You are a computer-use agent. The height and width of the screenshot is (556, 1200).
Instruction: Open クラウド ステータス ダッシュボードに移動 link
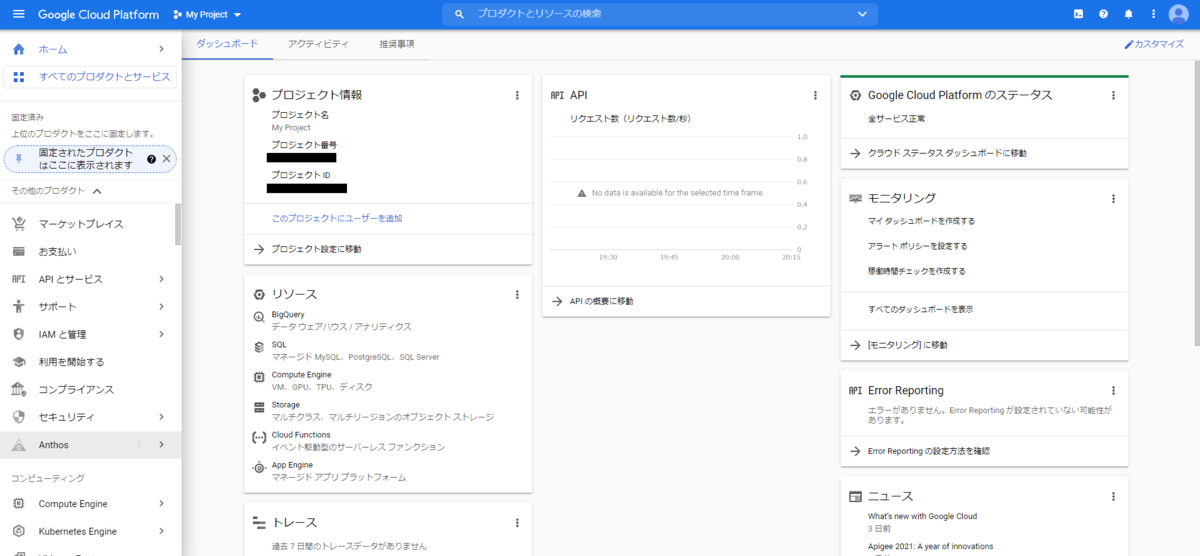pos(947,153)
